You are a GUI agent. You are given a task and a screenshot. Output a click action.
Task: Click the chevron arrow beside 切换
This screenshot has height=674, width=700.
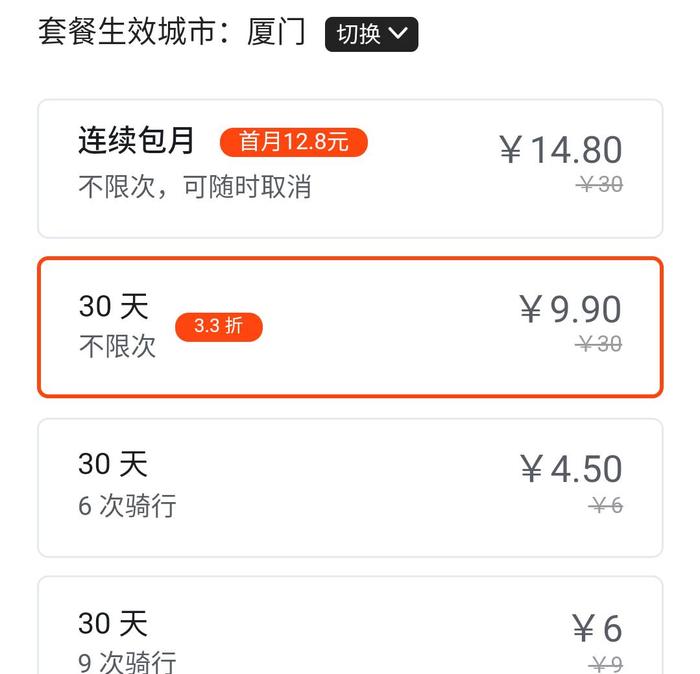(398, 33)
